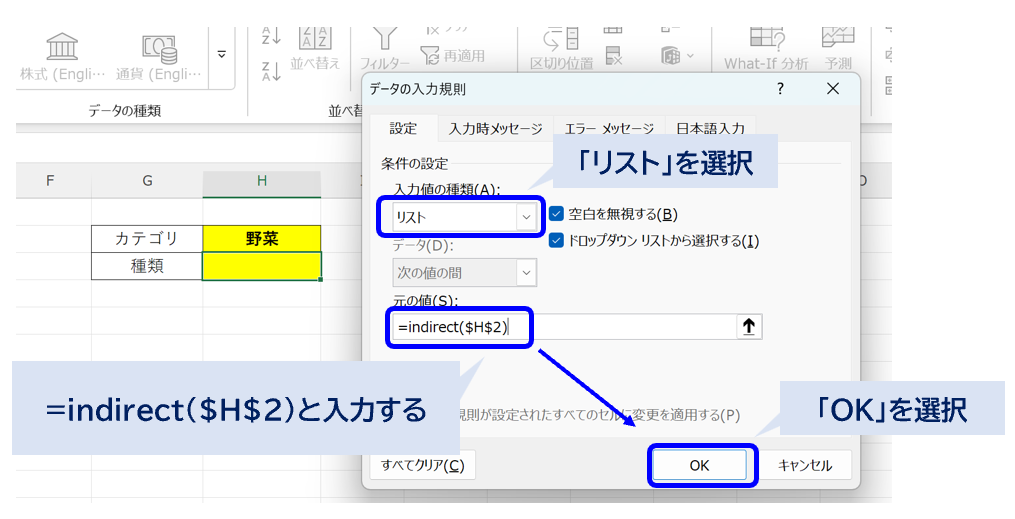
Task: Click the range selector arrow beside 元の値
Action: pos(749,327)
